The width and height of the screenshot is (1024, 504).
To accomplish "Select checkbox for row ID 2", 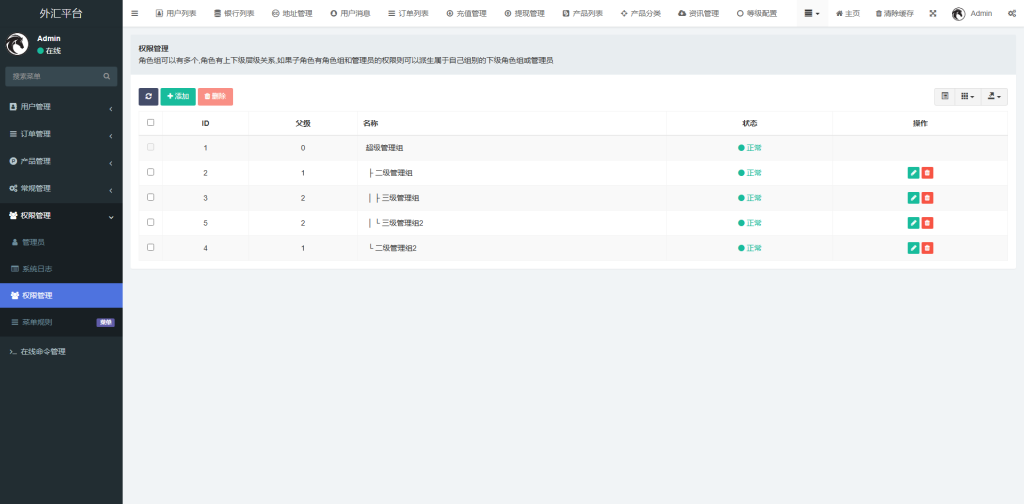I will pyautogui.click(x=151, y=172).
